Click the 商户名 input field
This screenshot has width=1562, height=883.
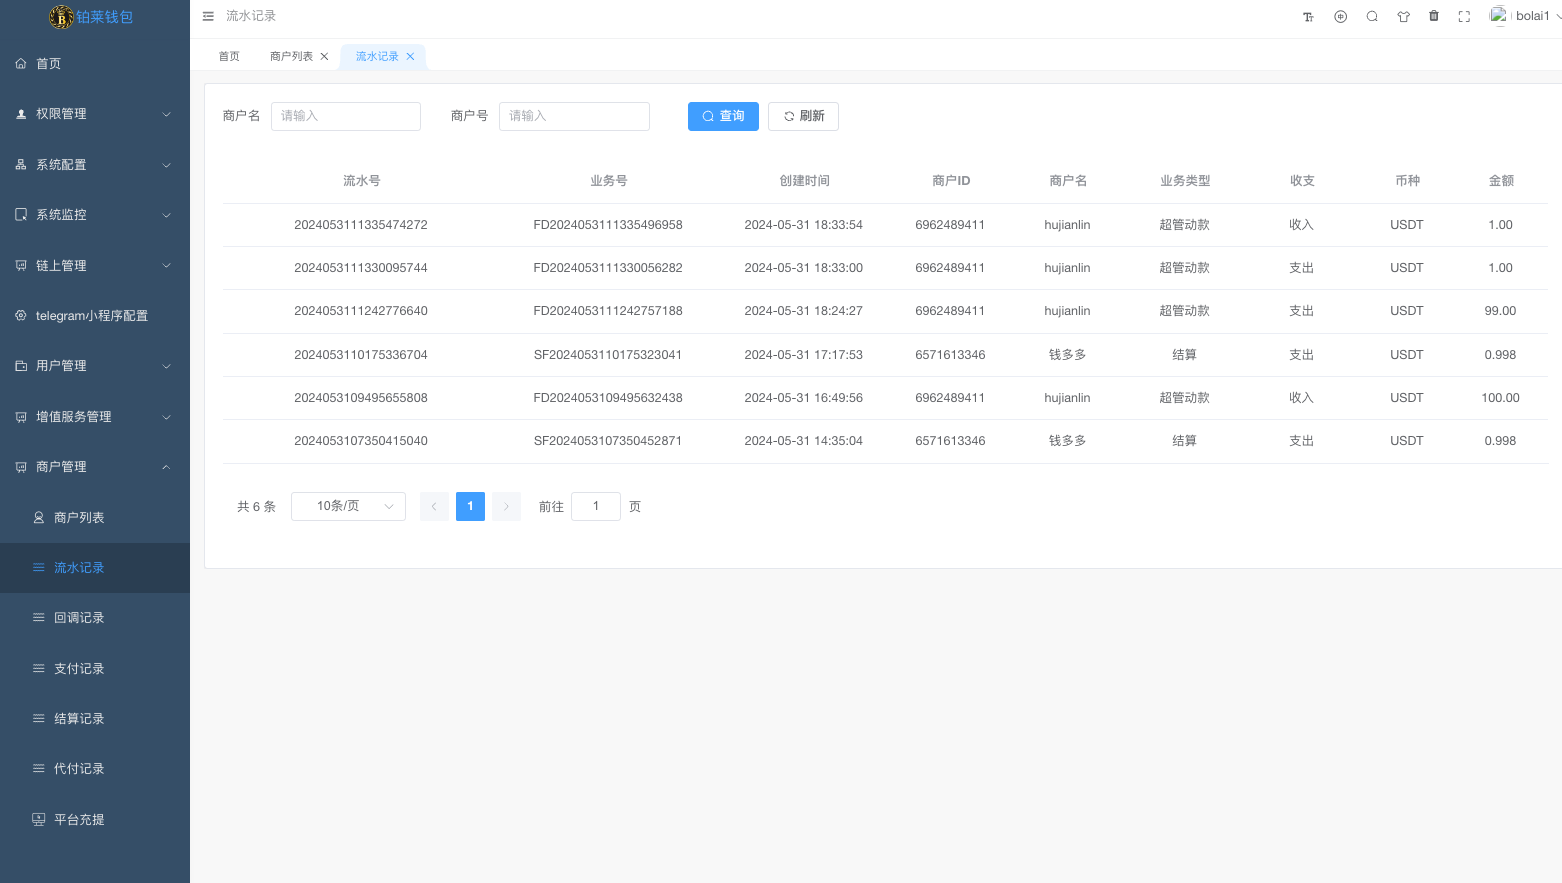point(346,116)
